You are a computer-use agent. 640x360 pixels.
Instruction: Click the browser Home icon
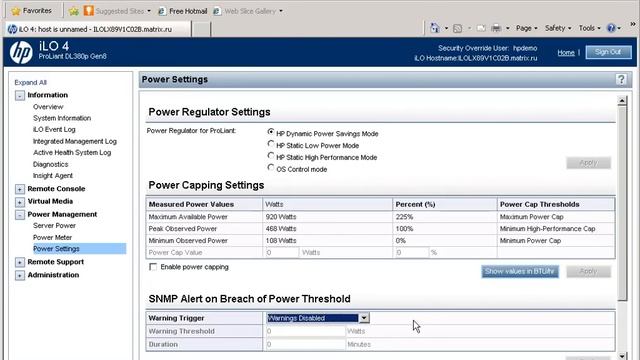tap(435, 28)
